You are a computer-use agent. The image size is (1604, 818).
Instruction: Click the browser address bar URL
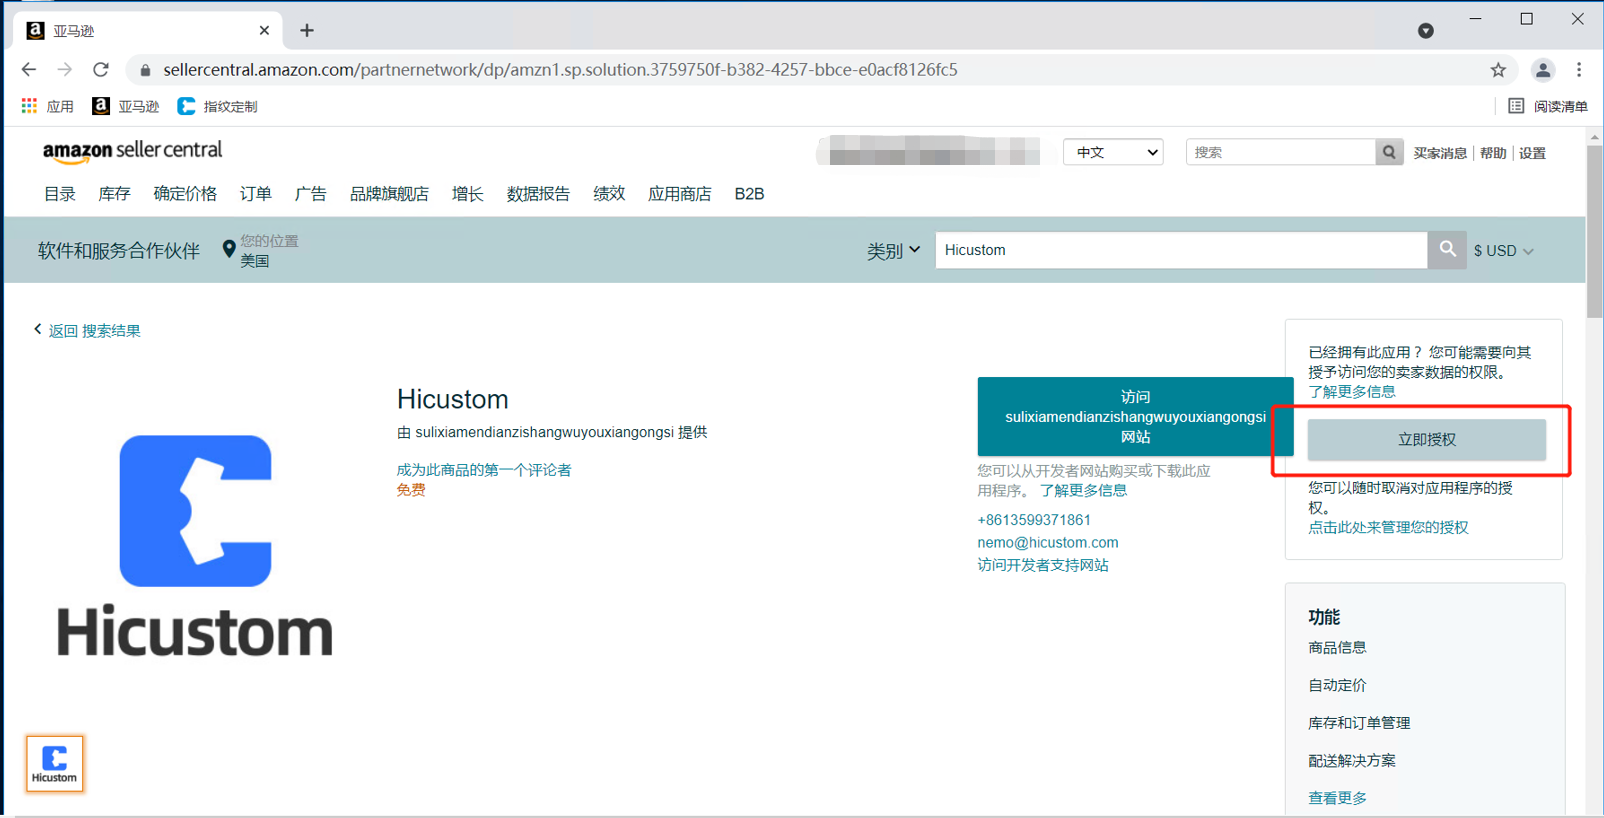560,70
